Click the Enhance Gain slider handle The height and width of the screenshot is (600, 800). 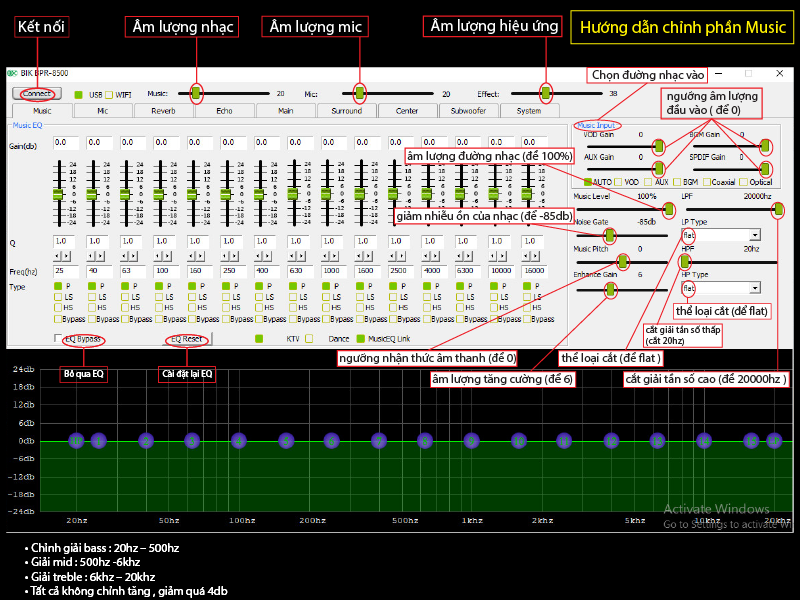point(610,290)
